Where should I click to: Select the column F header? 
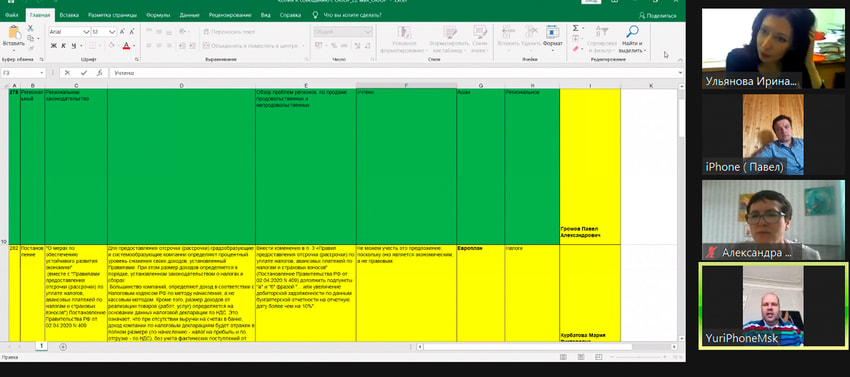406,86
